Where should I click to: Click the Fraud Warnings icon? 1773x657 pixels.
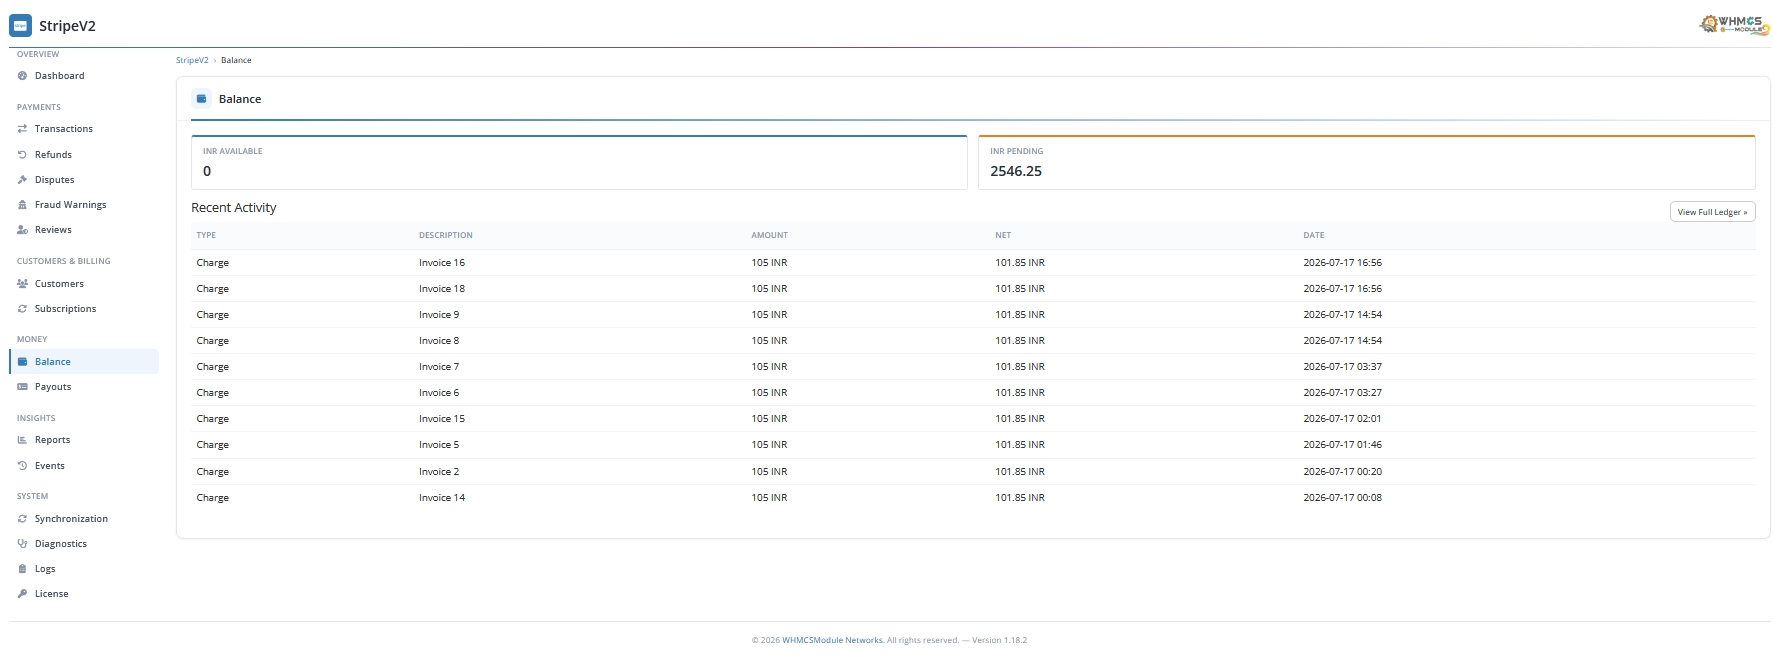pos(22,205)
